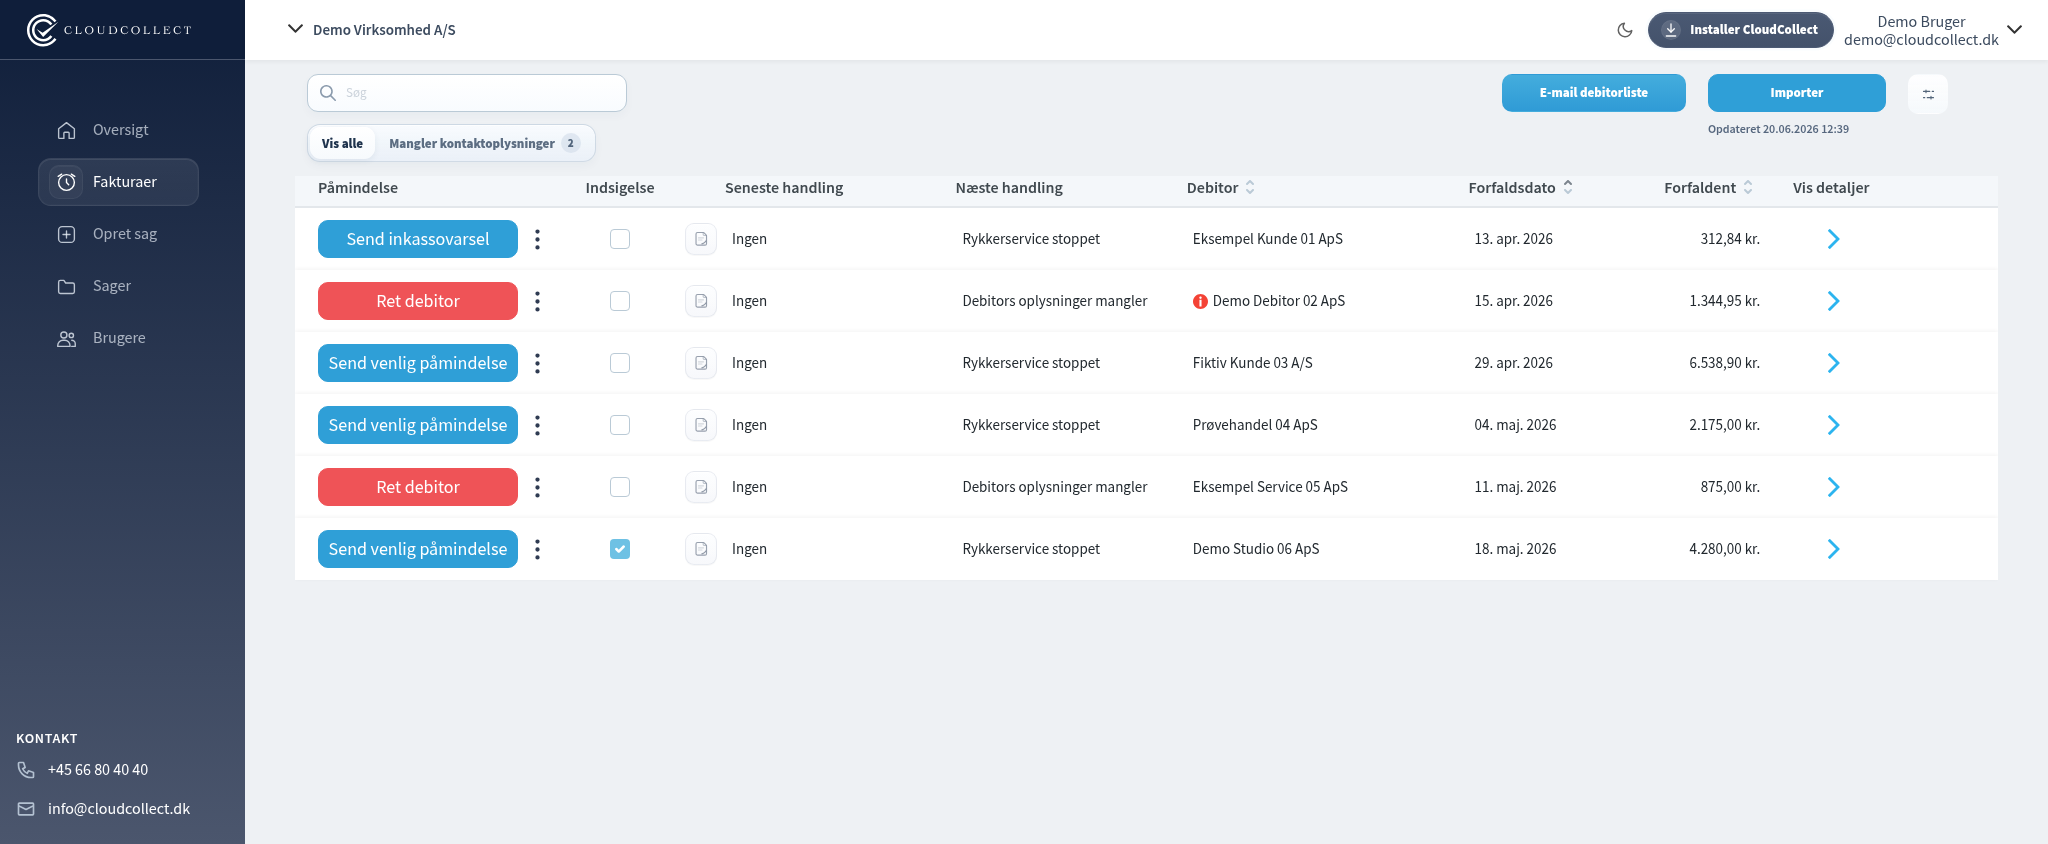This screenshot has height=844, width=2048.
Task: Send venlig påmindelse to Fiktiv Kunde 03 A/S
Action: click(x=418, y=363)
